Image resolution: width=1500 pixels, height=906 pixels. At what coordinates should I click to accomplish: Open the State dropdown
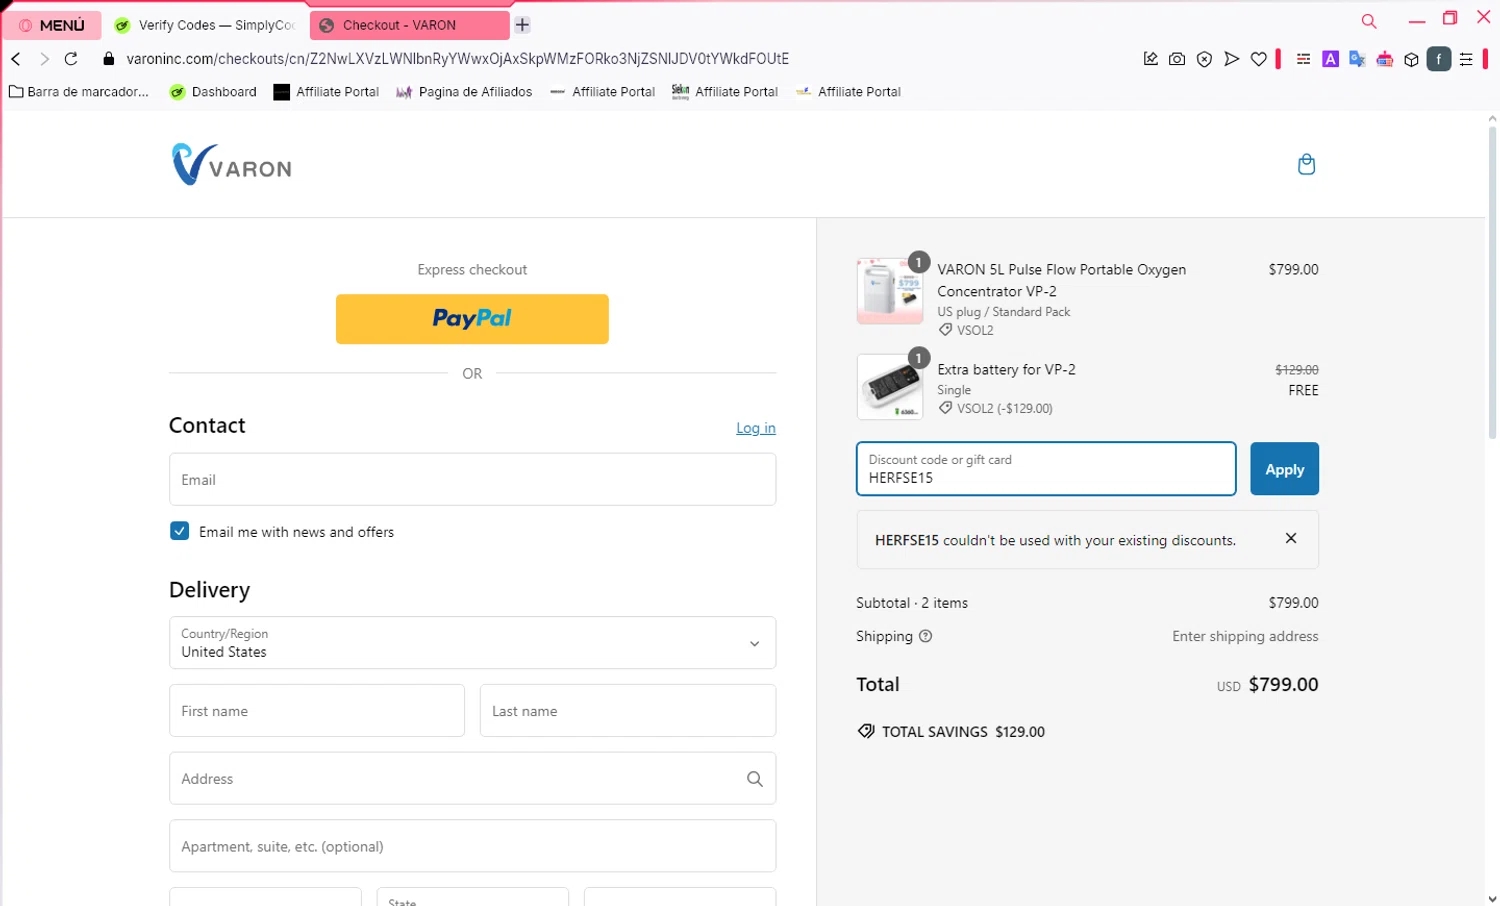tap(472, 897)
